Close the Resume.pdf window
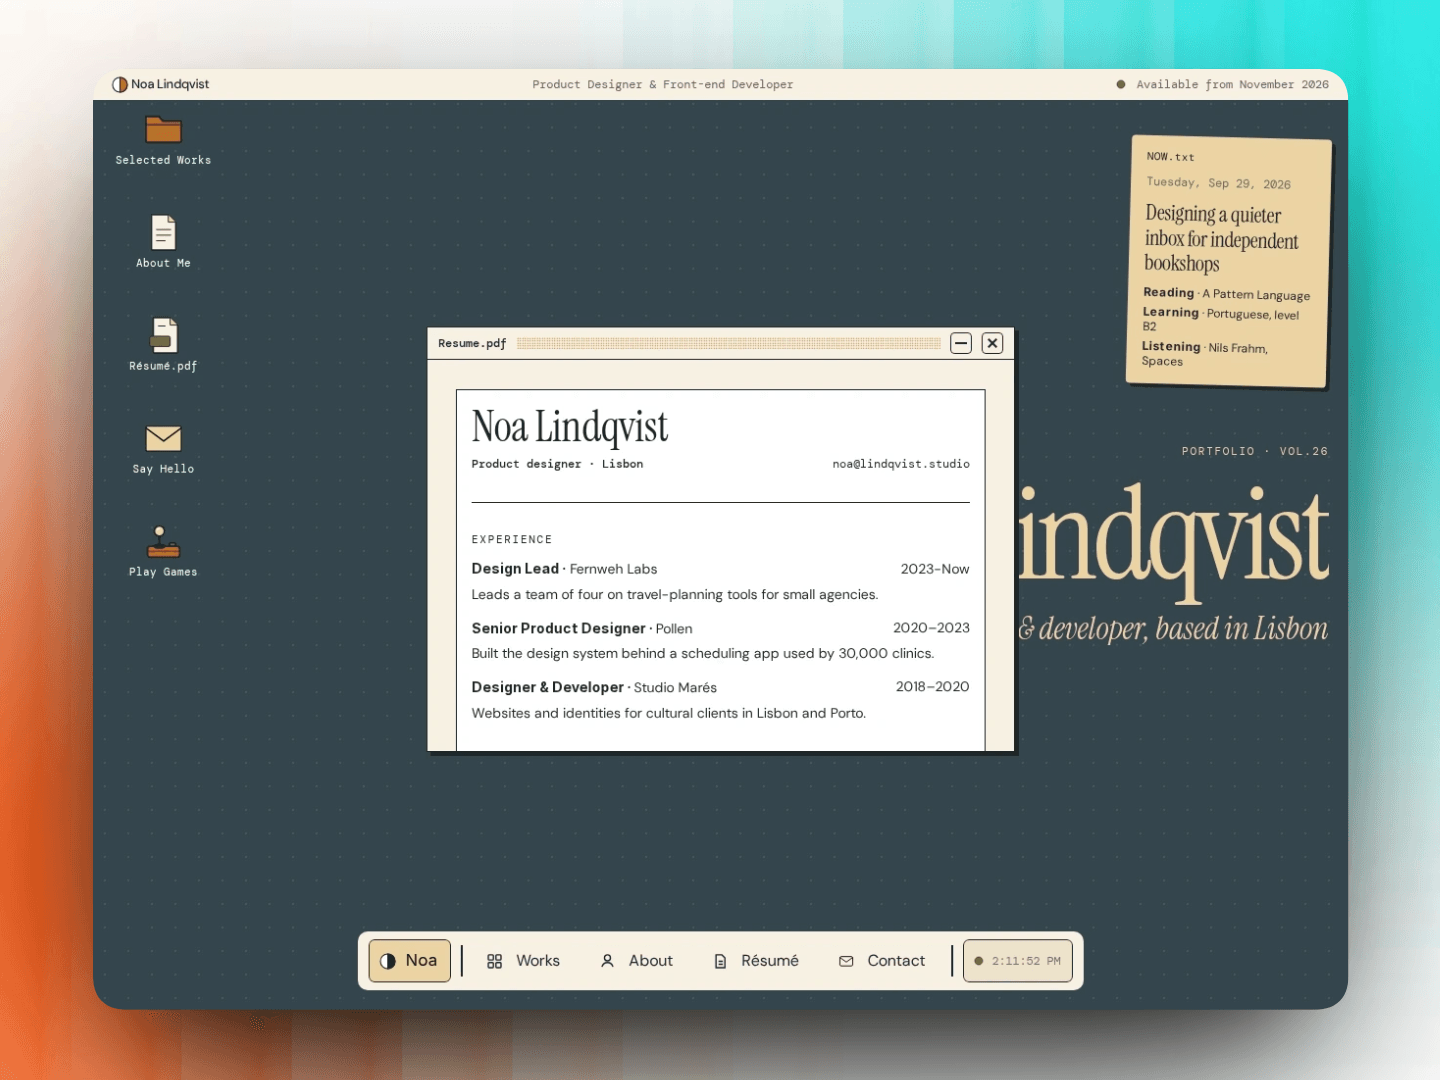 [x=992, y=343]
